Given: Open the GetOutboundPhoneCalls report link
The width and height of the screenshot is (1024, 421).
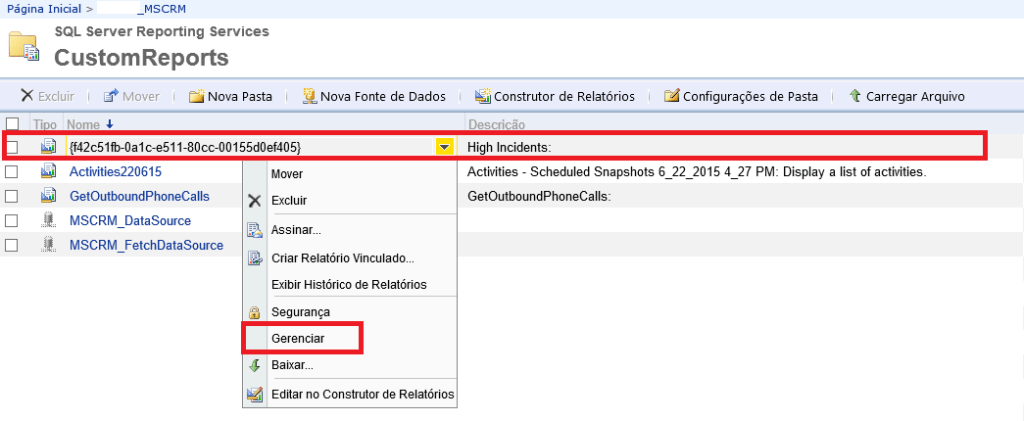Looking at the screenshot, I should 139,196.
